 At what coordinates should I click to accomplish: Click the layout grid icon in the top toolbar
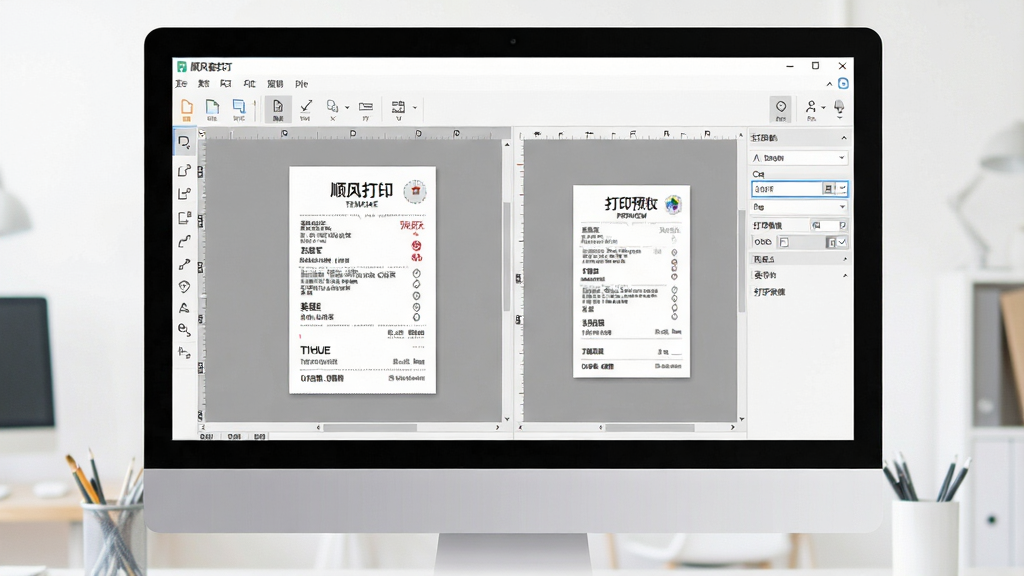[398, 106]
